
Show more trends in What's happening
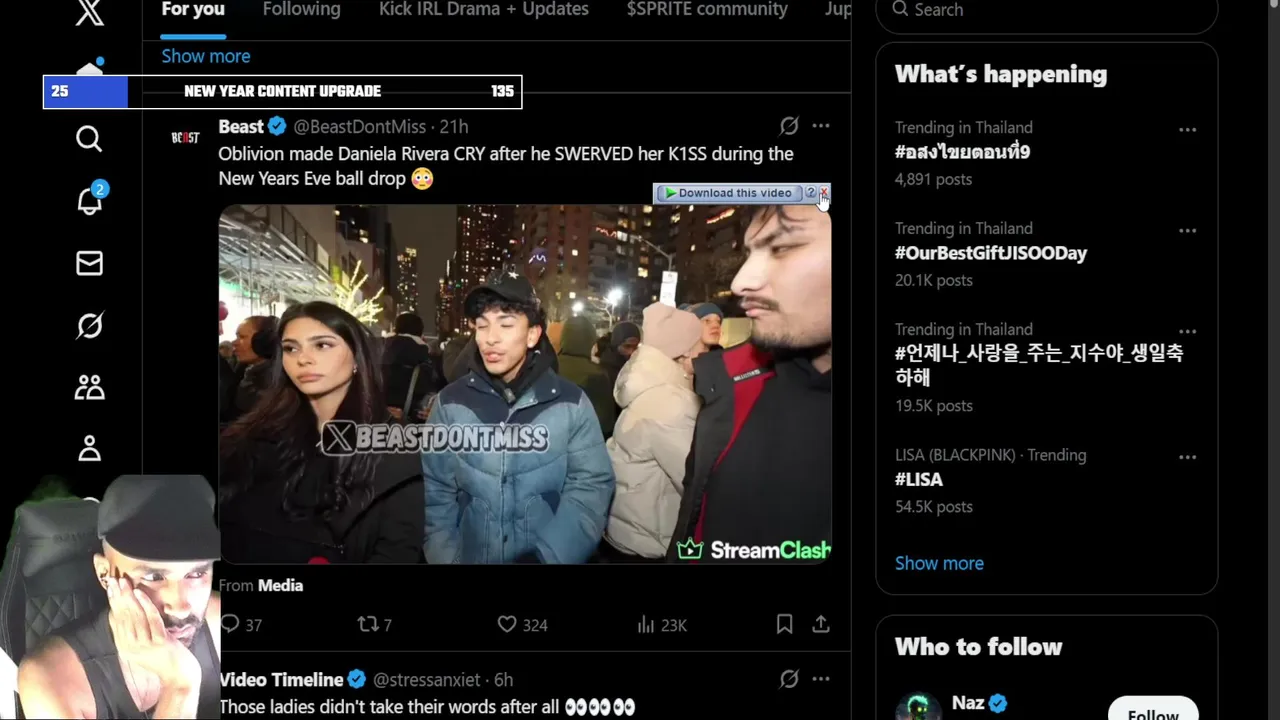click(939, 563)
